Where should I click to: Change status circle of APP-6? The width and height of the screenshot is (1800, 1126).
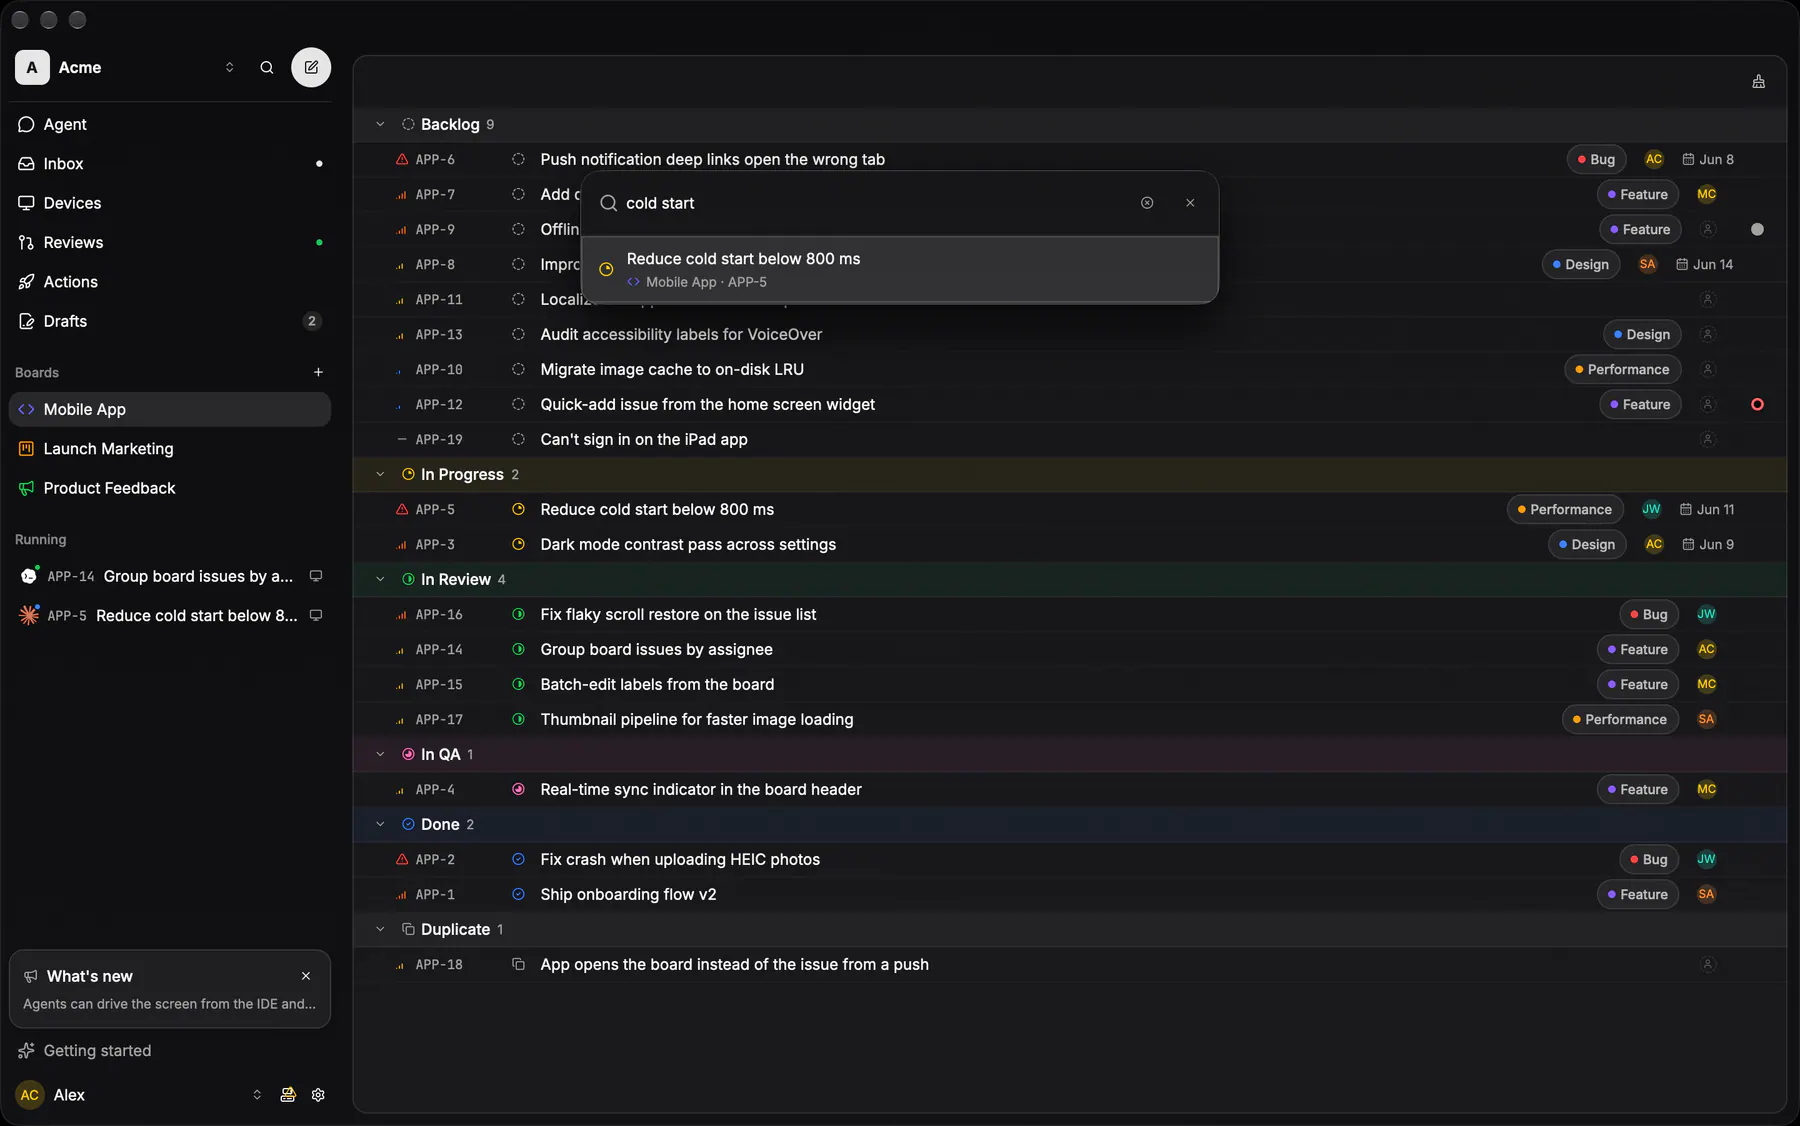[x=518, y=159]
